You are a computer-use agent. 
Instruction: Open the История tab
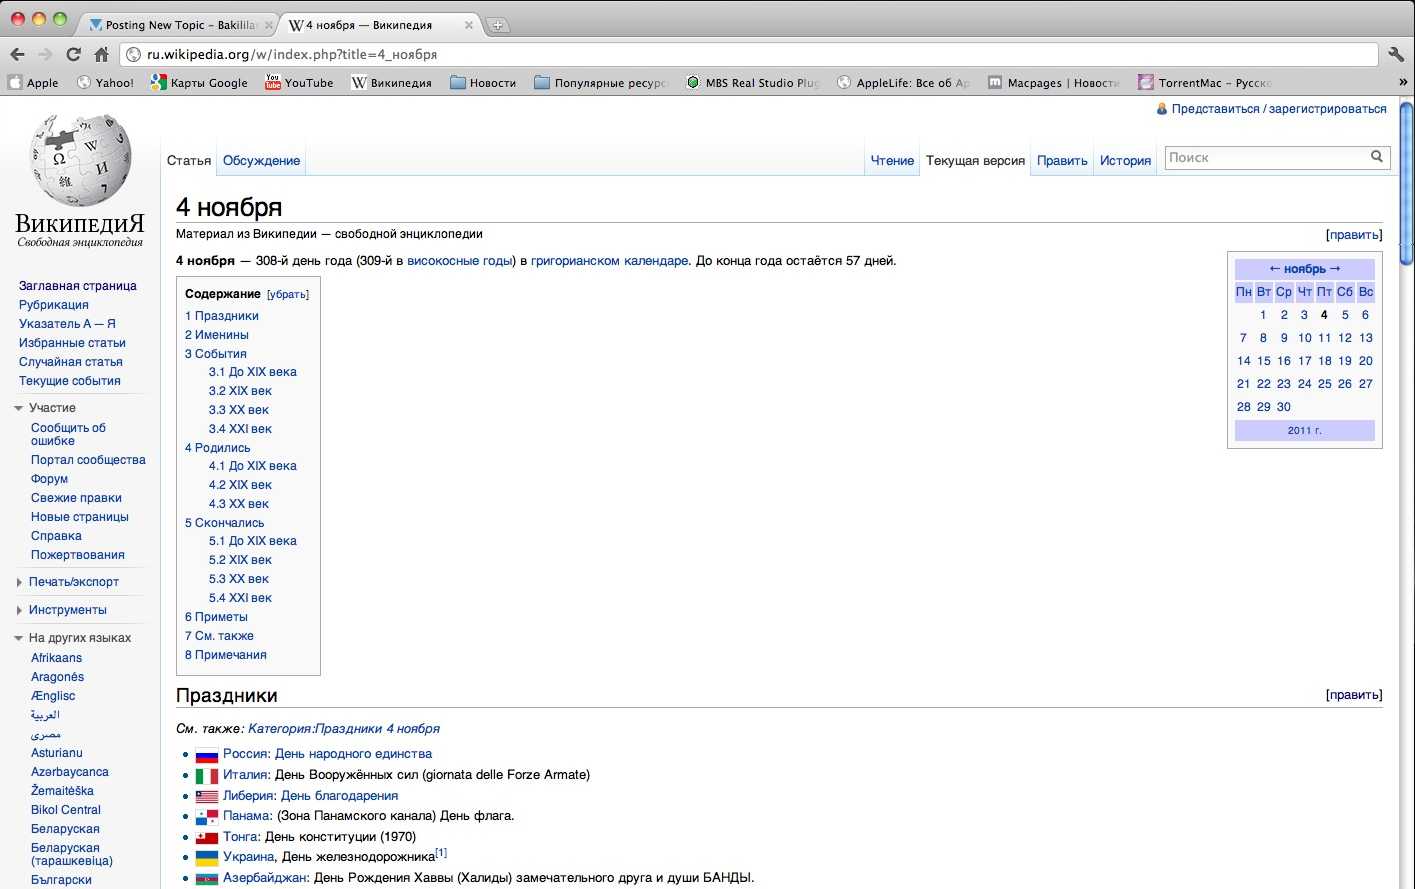(x=1125, y=161)
